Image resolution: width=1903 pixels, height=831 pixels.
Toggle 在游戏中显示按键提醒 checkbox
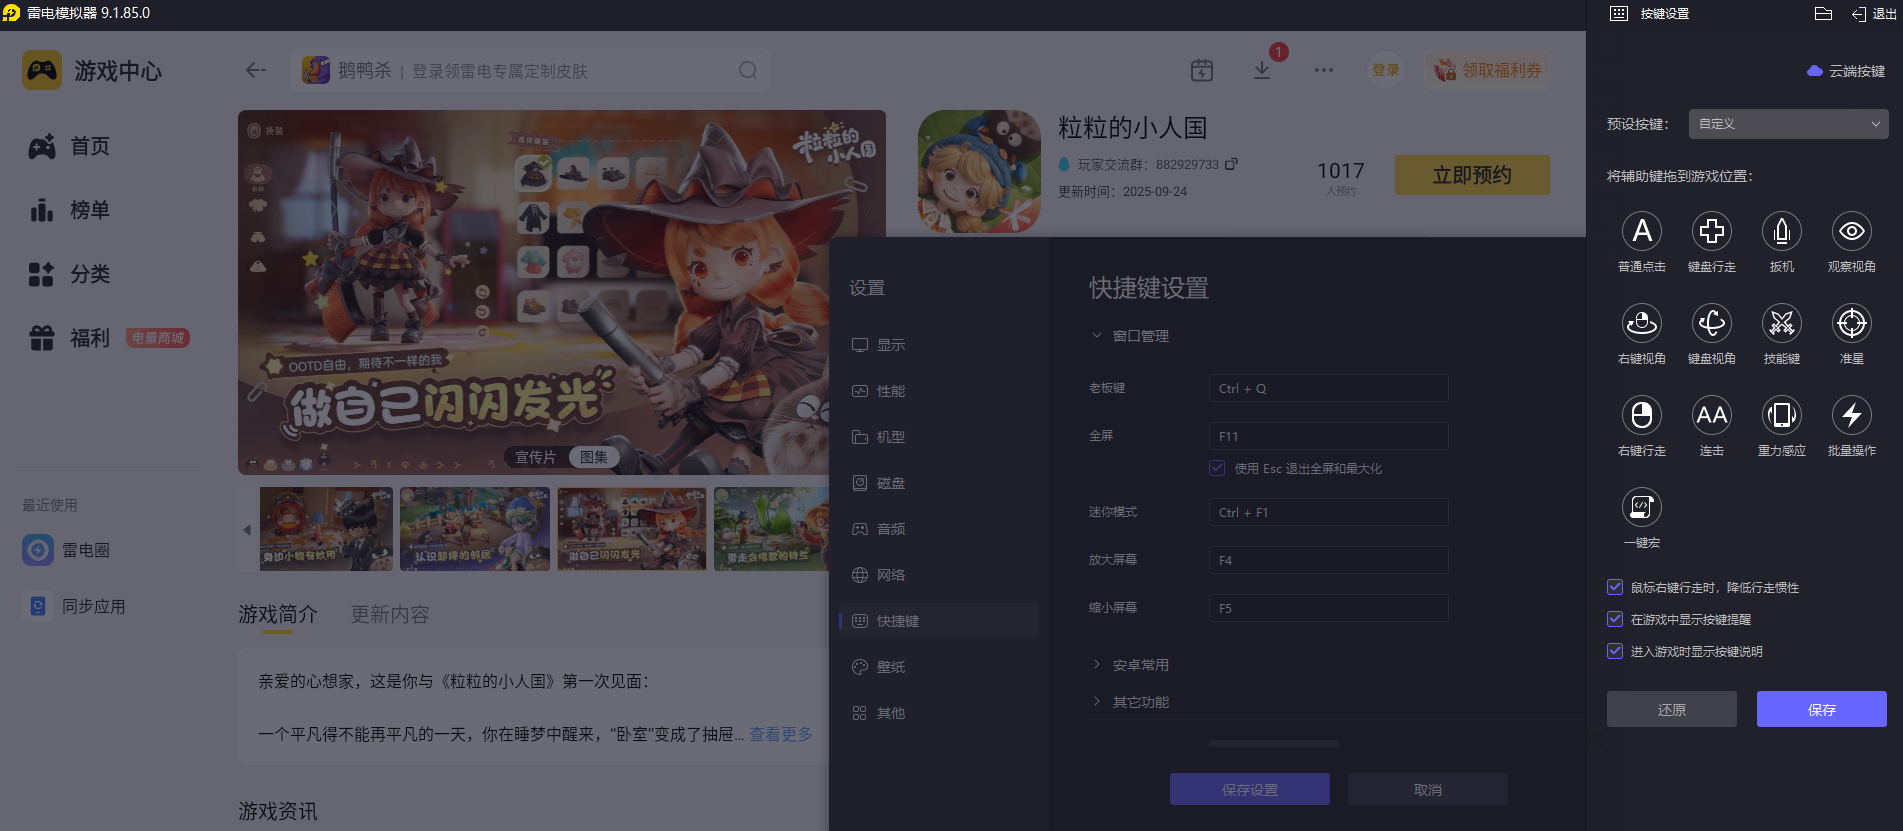(x=1615, y=619)
